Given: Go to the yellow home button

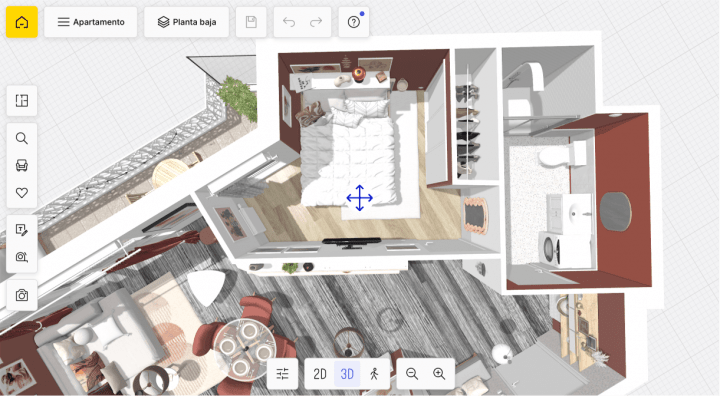Looking at the screenshot, I should click(22, 22).
